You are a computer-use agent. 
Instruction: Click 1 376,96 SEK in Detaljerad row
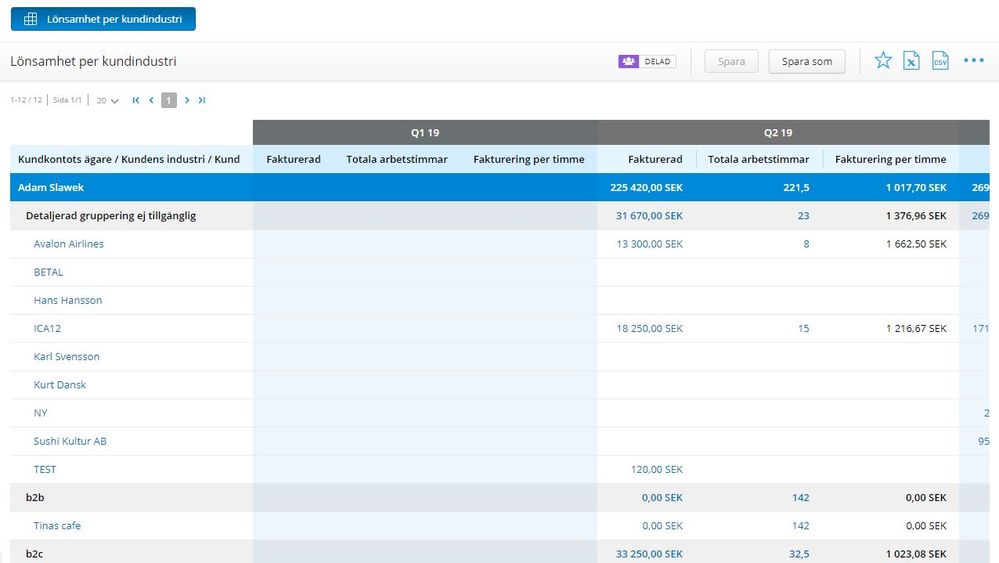pyautogui.click(x=916, y=216)
